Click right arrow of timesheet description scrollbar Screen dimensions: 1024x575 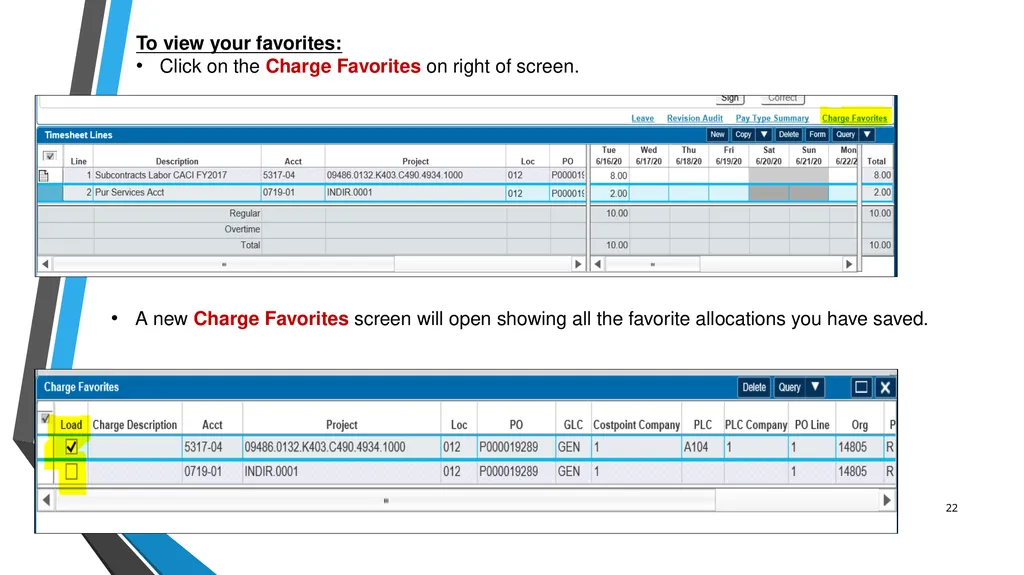point(578,264)
